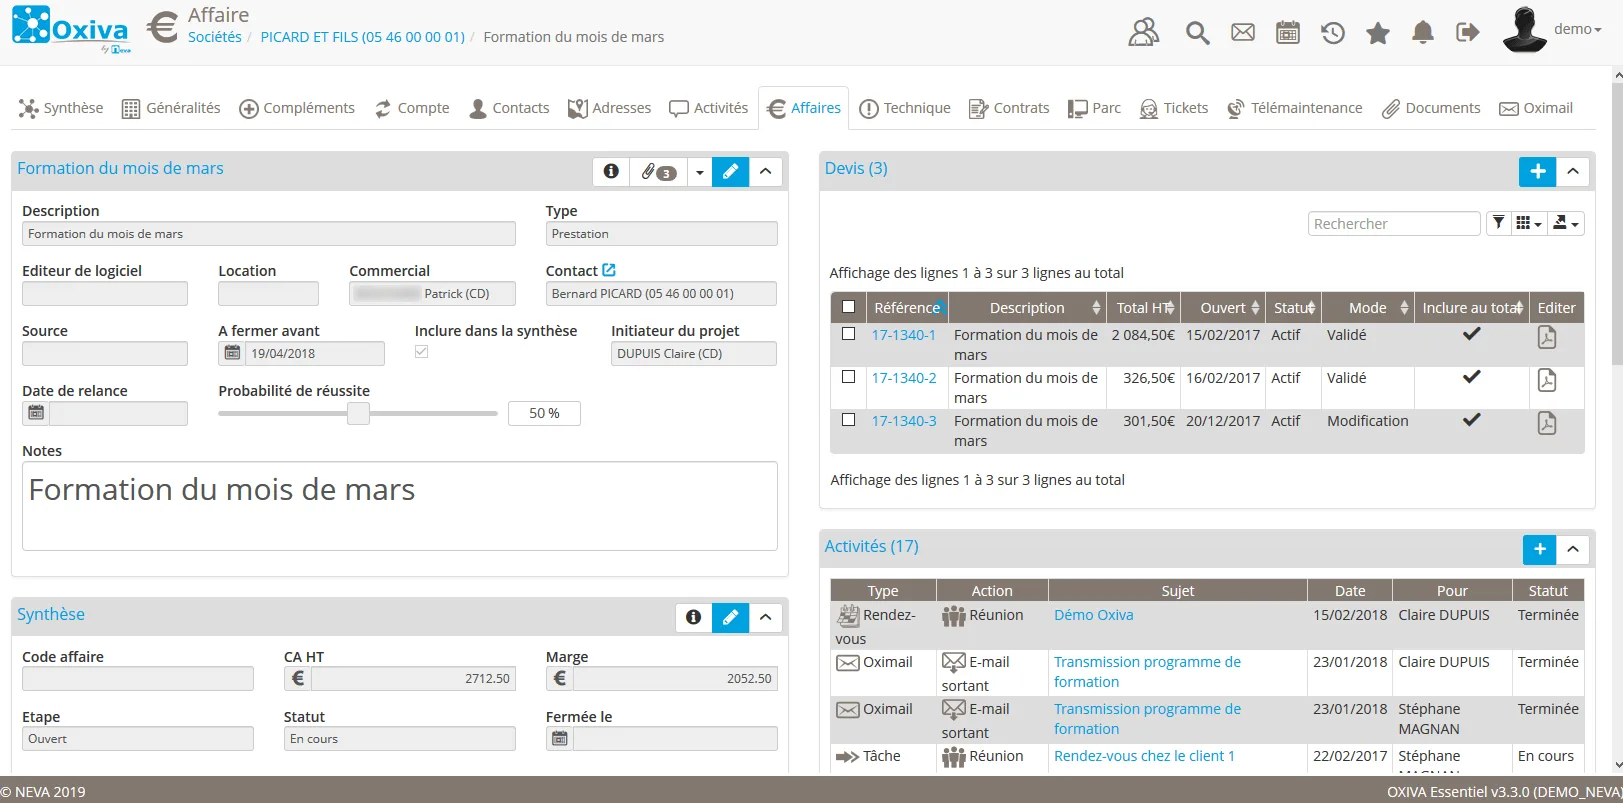
Task: Open the notifications bell
Action: 1422,33
